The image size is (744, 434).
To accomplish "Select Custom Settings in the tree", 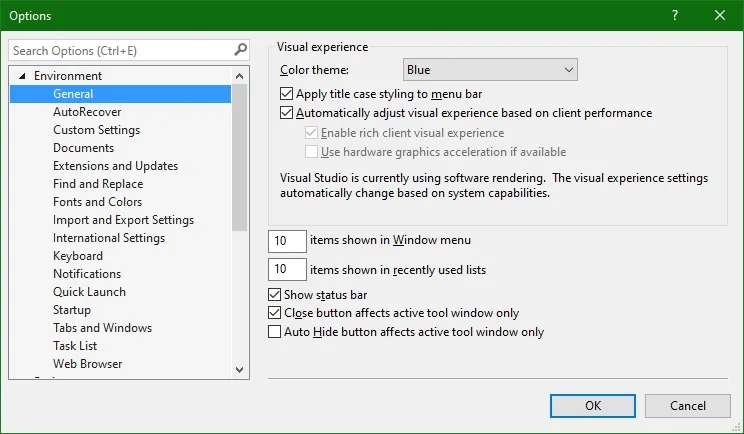I will click(x=96, y=130).
